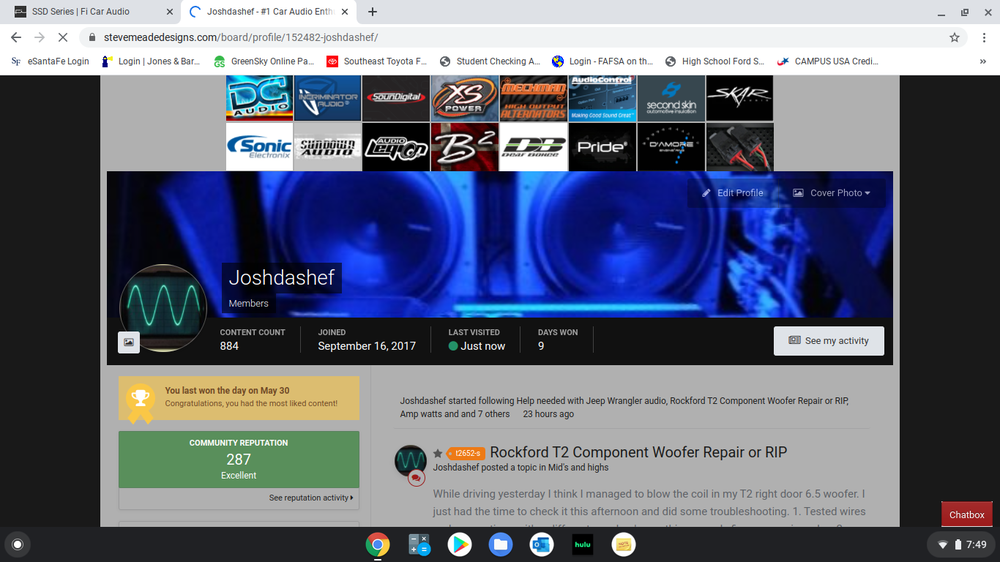Open High School Ford S bookmark
This screenshot has width=1000, height=562.
pyautogui.click(x=715, y=61)
